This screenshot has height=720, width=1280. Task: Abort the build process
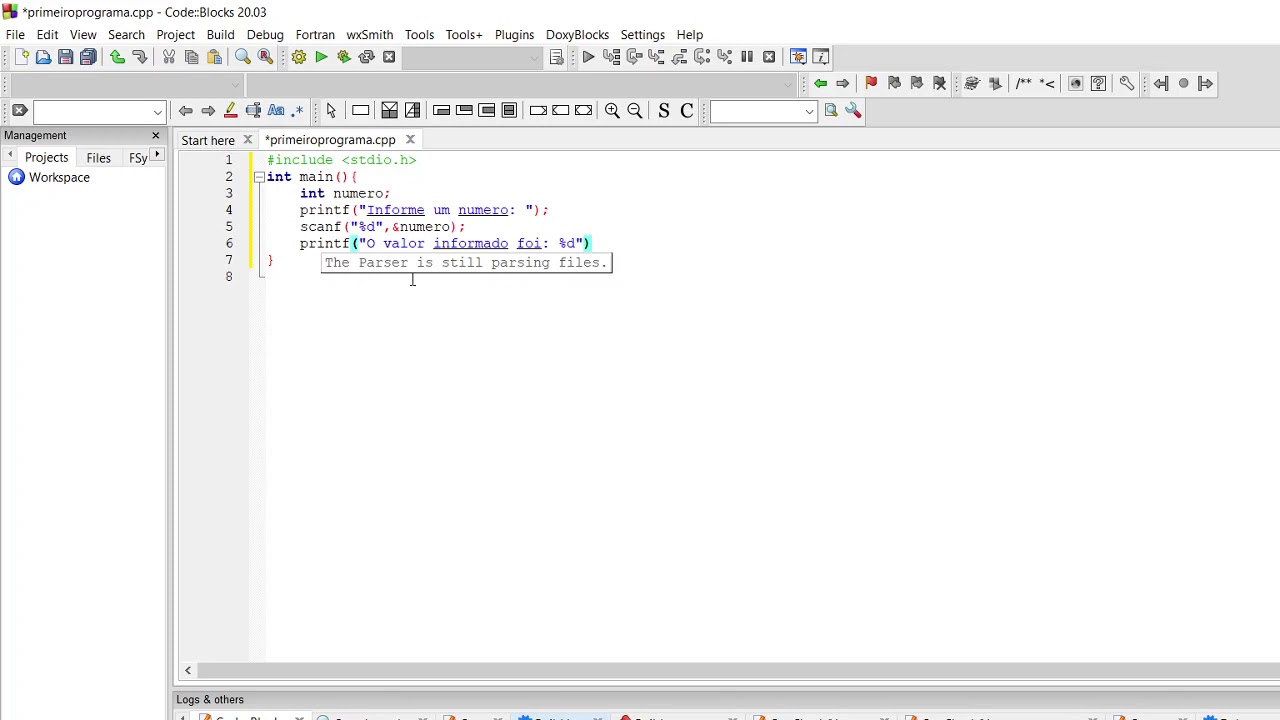(x=389, y=57)
